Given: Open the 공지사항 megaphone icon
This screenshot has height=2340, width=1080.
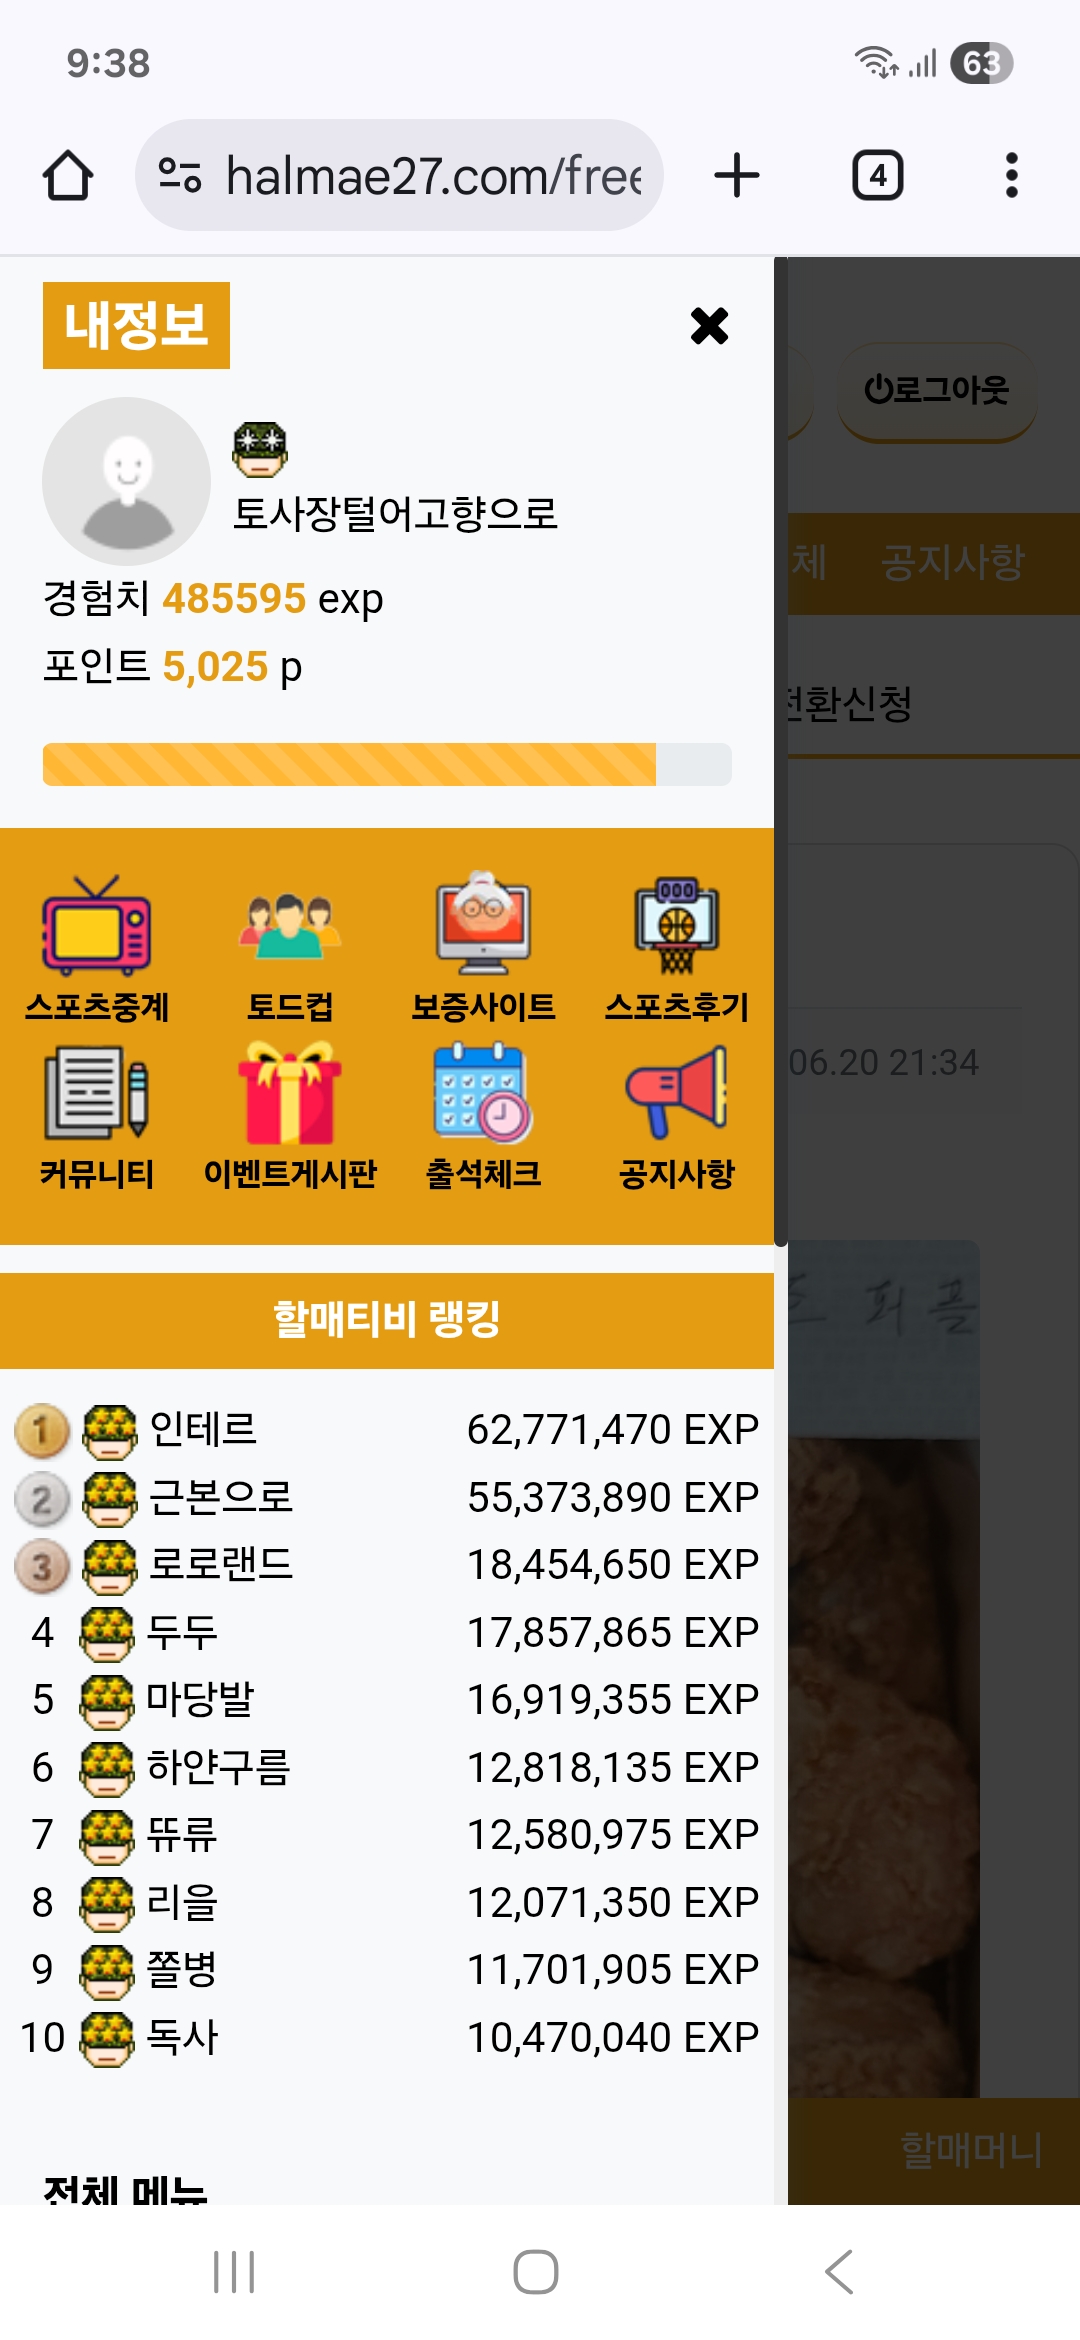Looking at the screenshot, I should [x=677, y=1092].
